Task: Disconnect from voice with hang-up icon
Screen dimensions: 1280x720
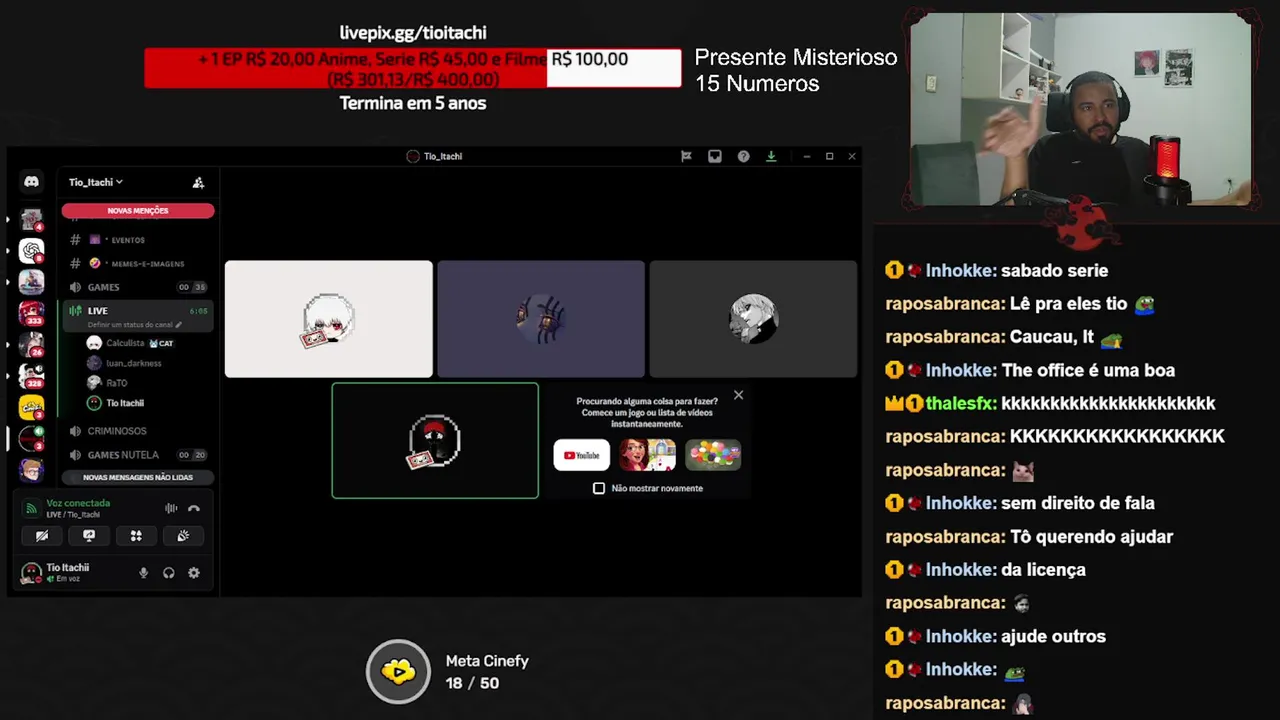Action: [194, 508]
